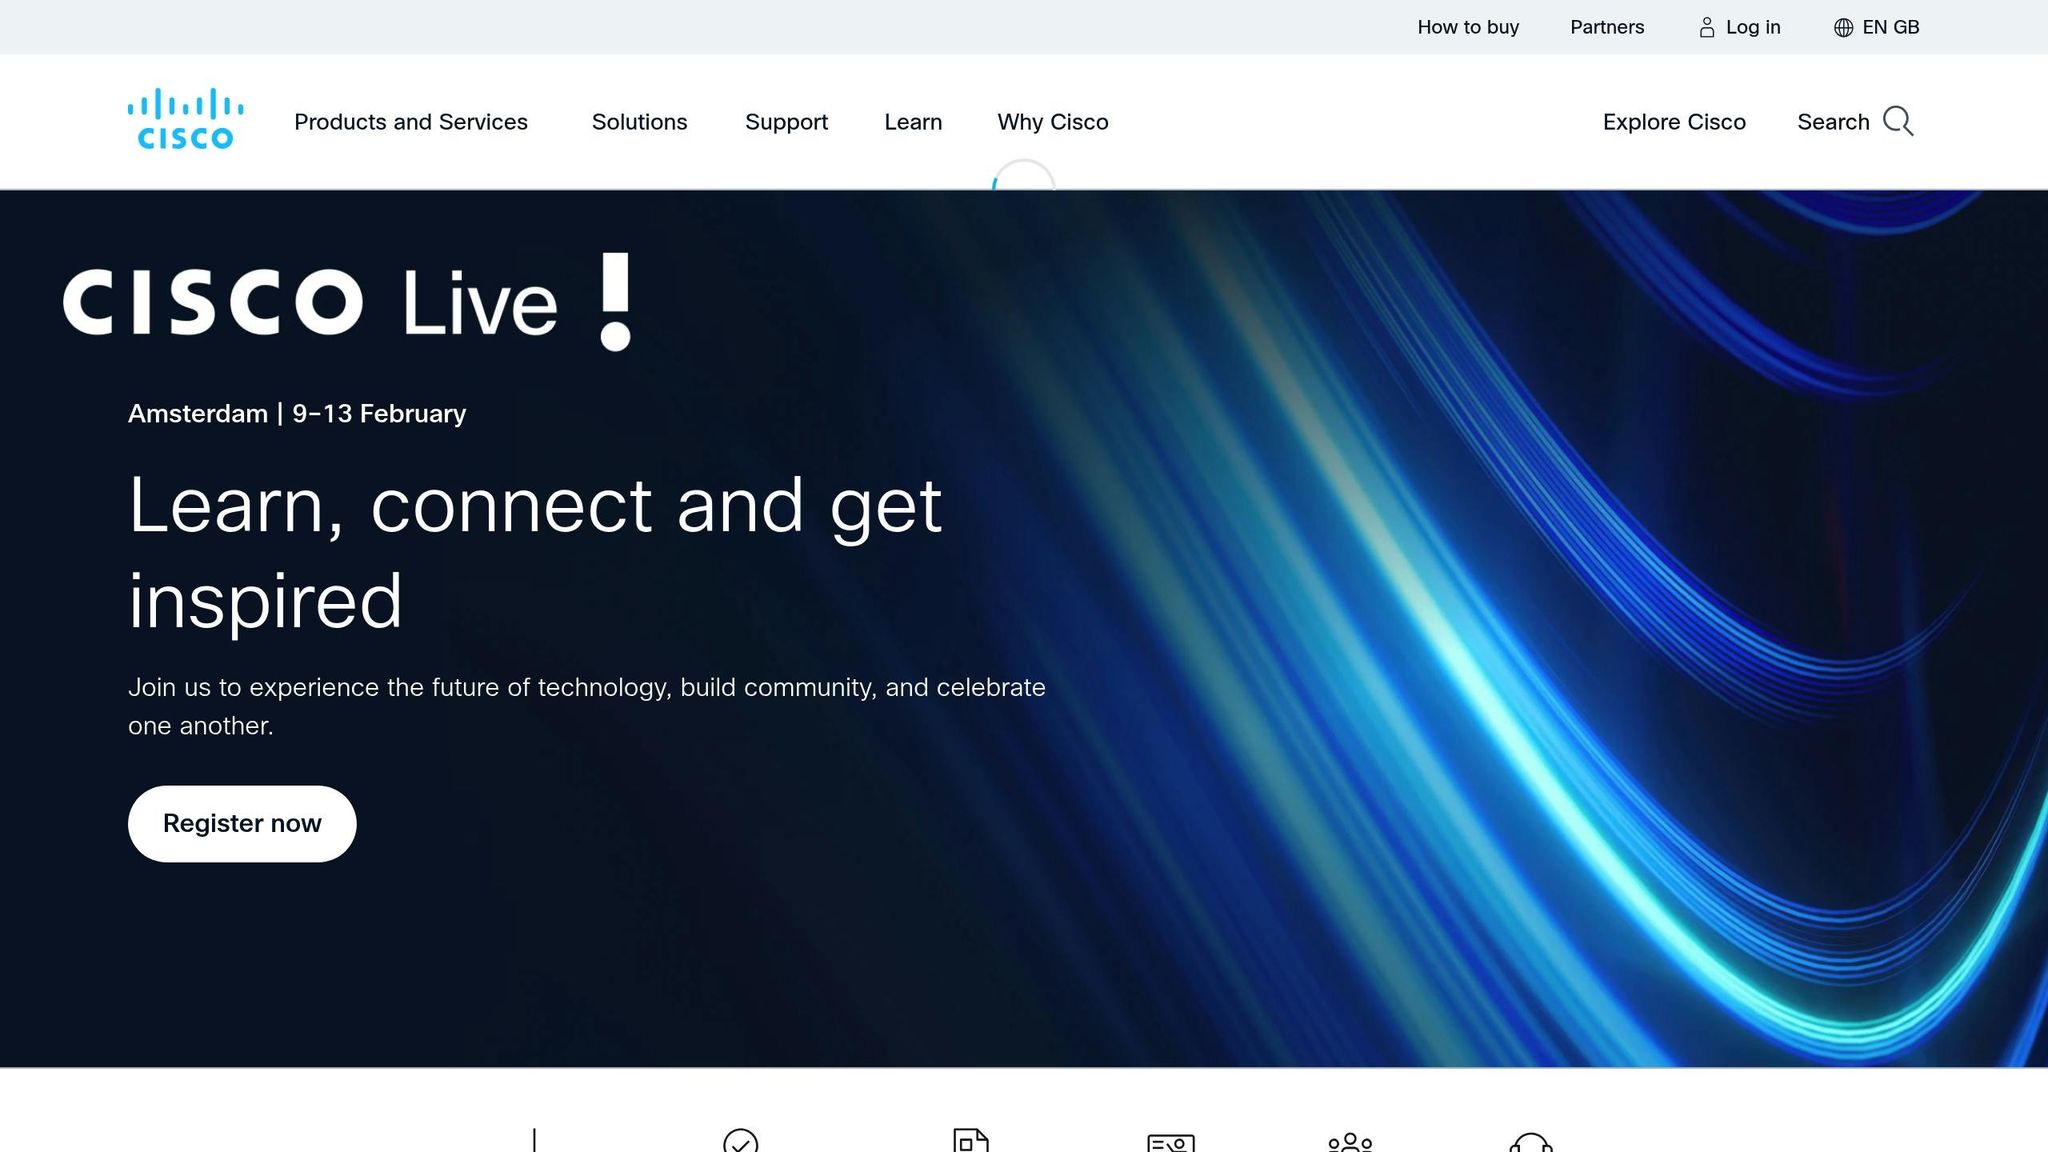
Task: Click the magnifying glass search icon
Action: pyautogui.click(x=1897, y=121)
